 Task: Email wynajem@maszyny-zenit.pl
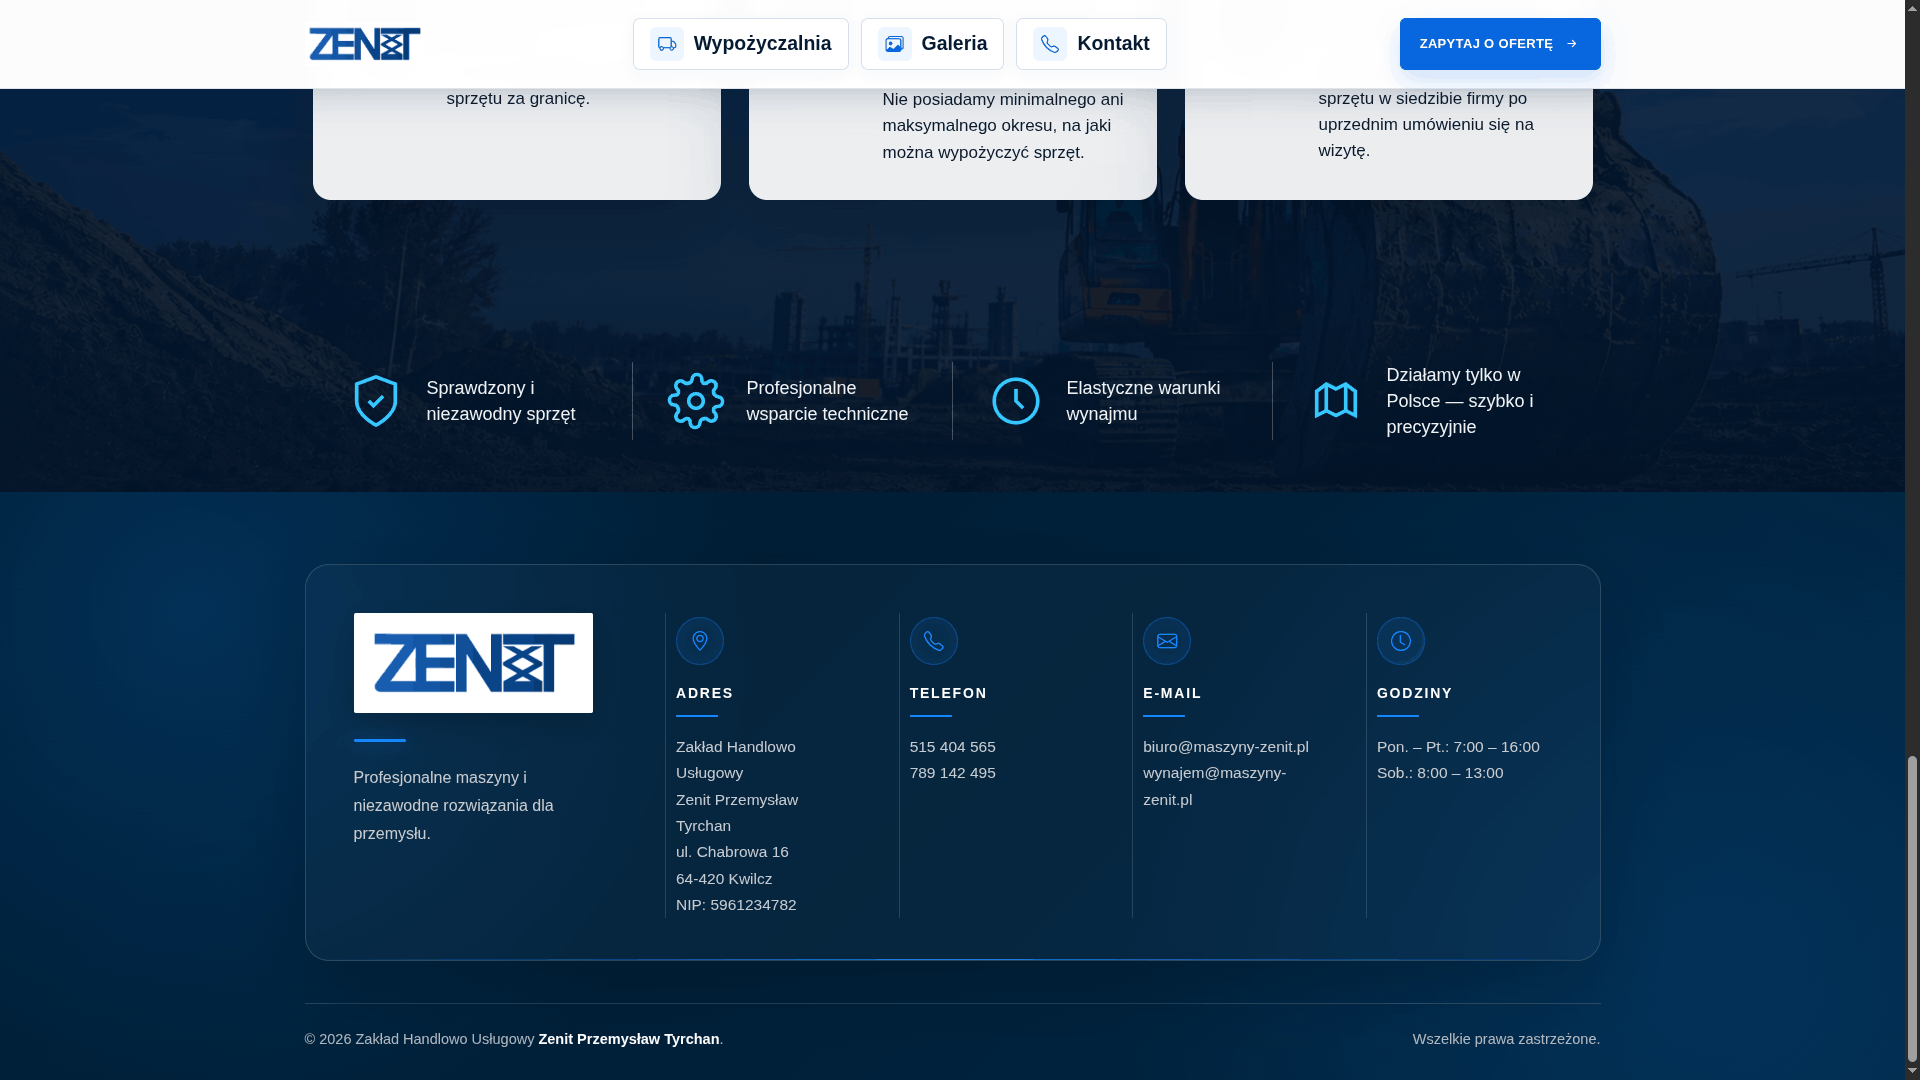coord(1215,786)
